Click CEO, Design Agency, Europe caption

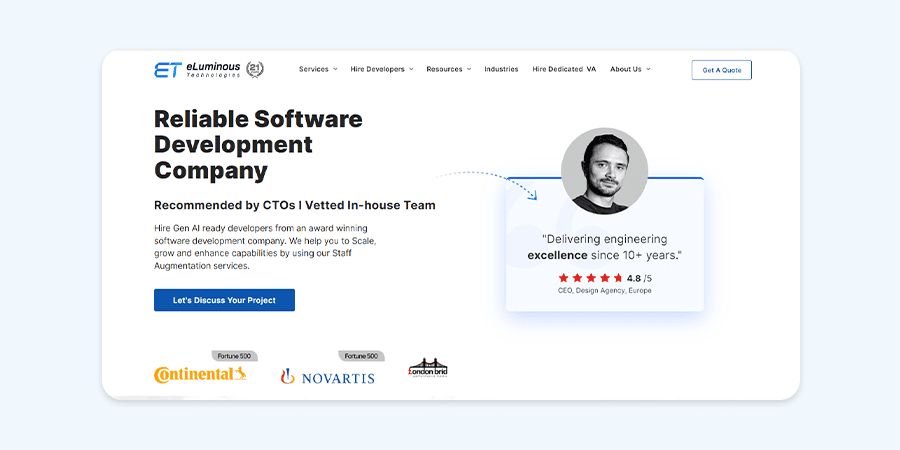click(x=604, y=290)
